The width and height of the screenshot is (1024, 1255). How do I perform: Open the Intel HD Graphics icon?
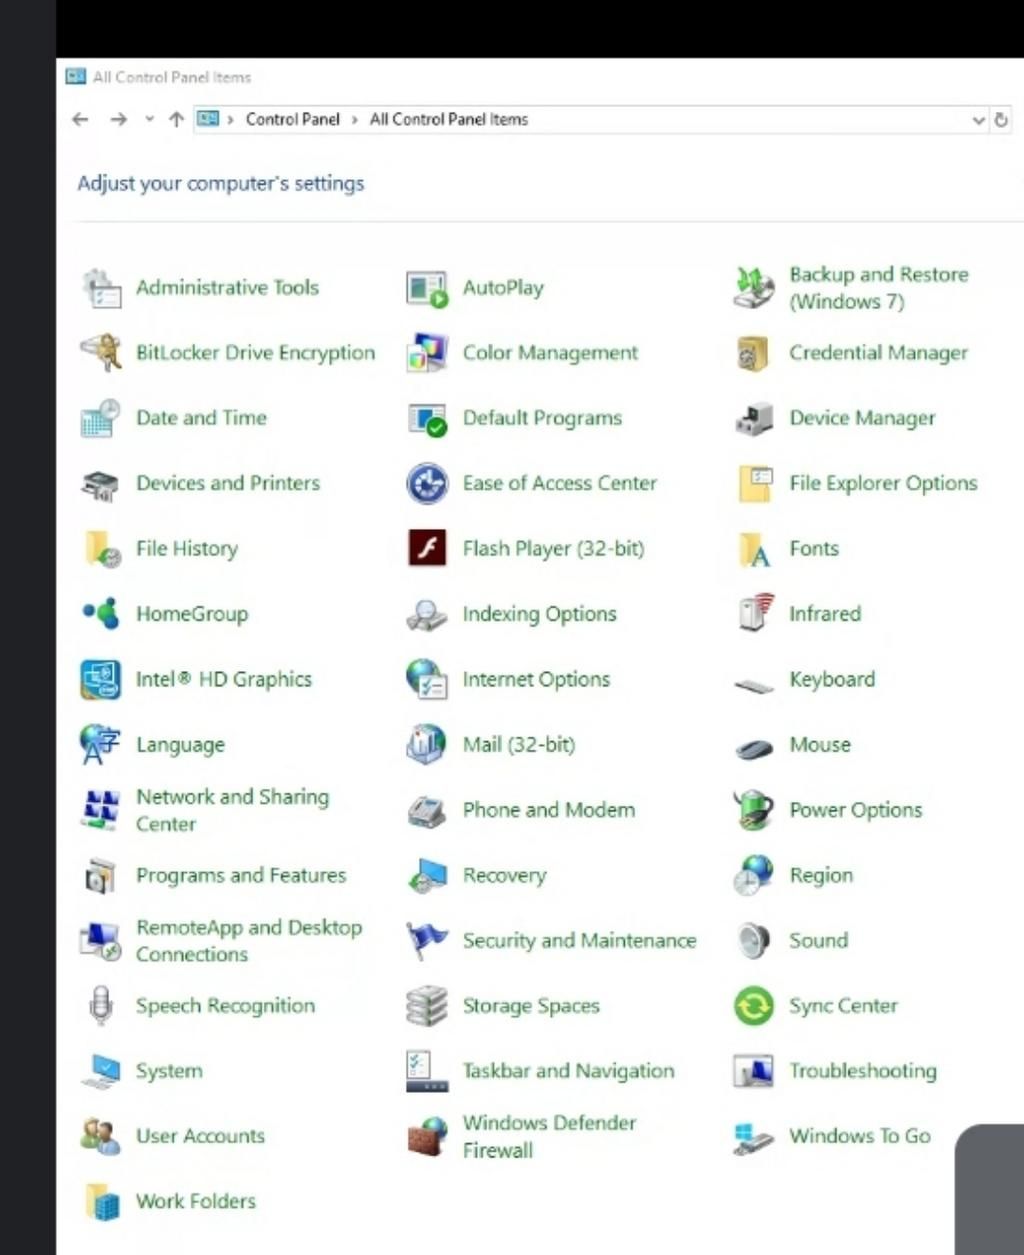pyautogui.click(x=101, y=680)
